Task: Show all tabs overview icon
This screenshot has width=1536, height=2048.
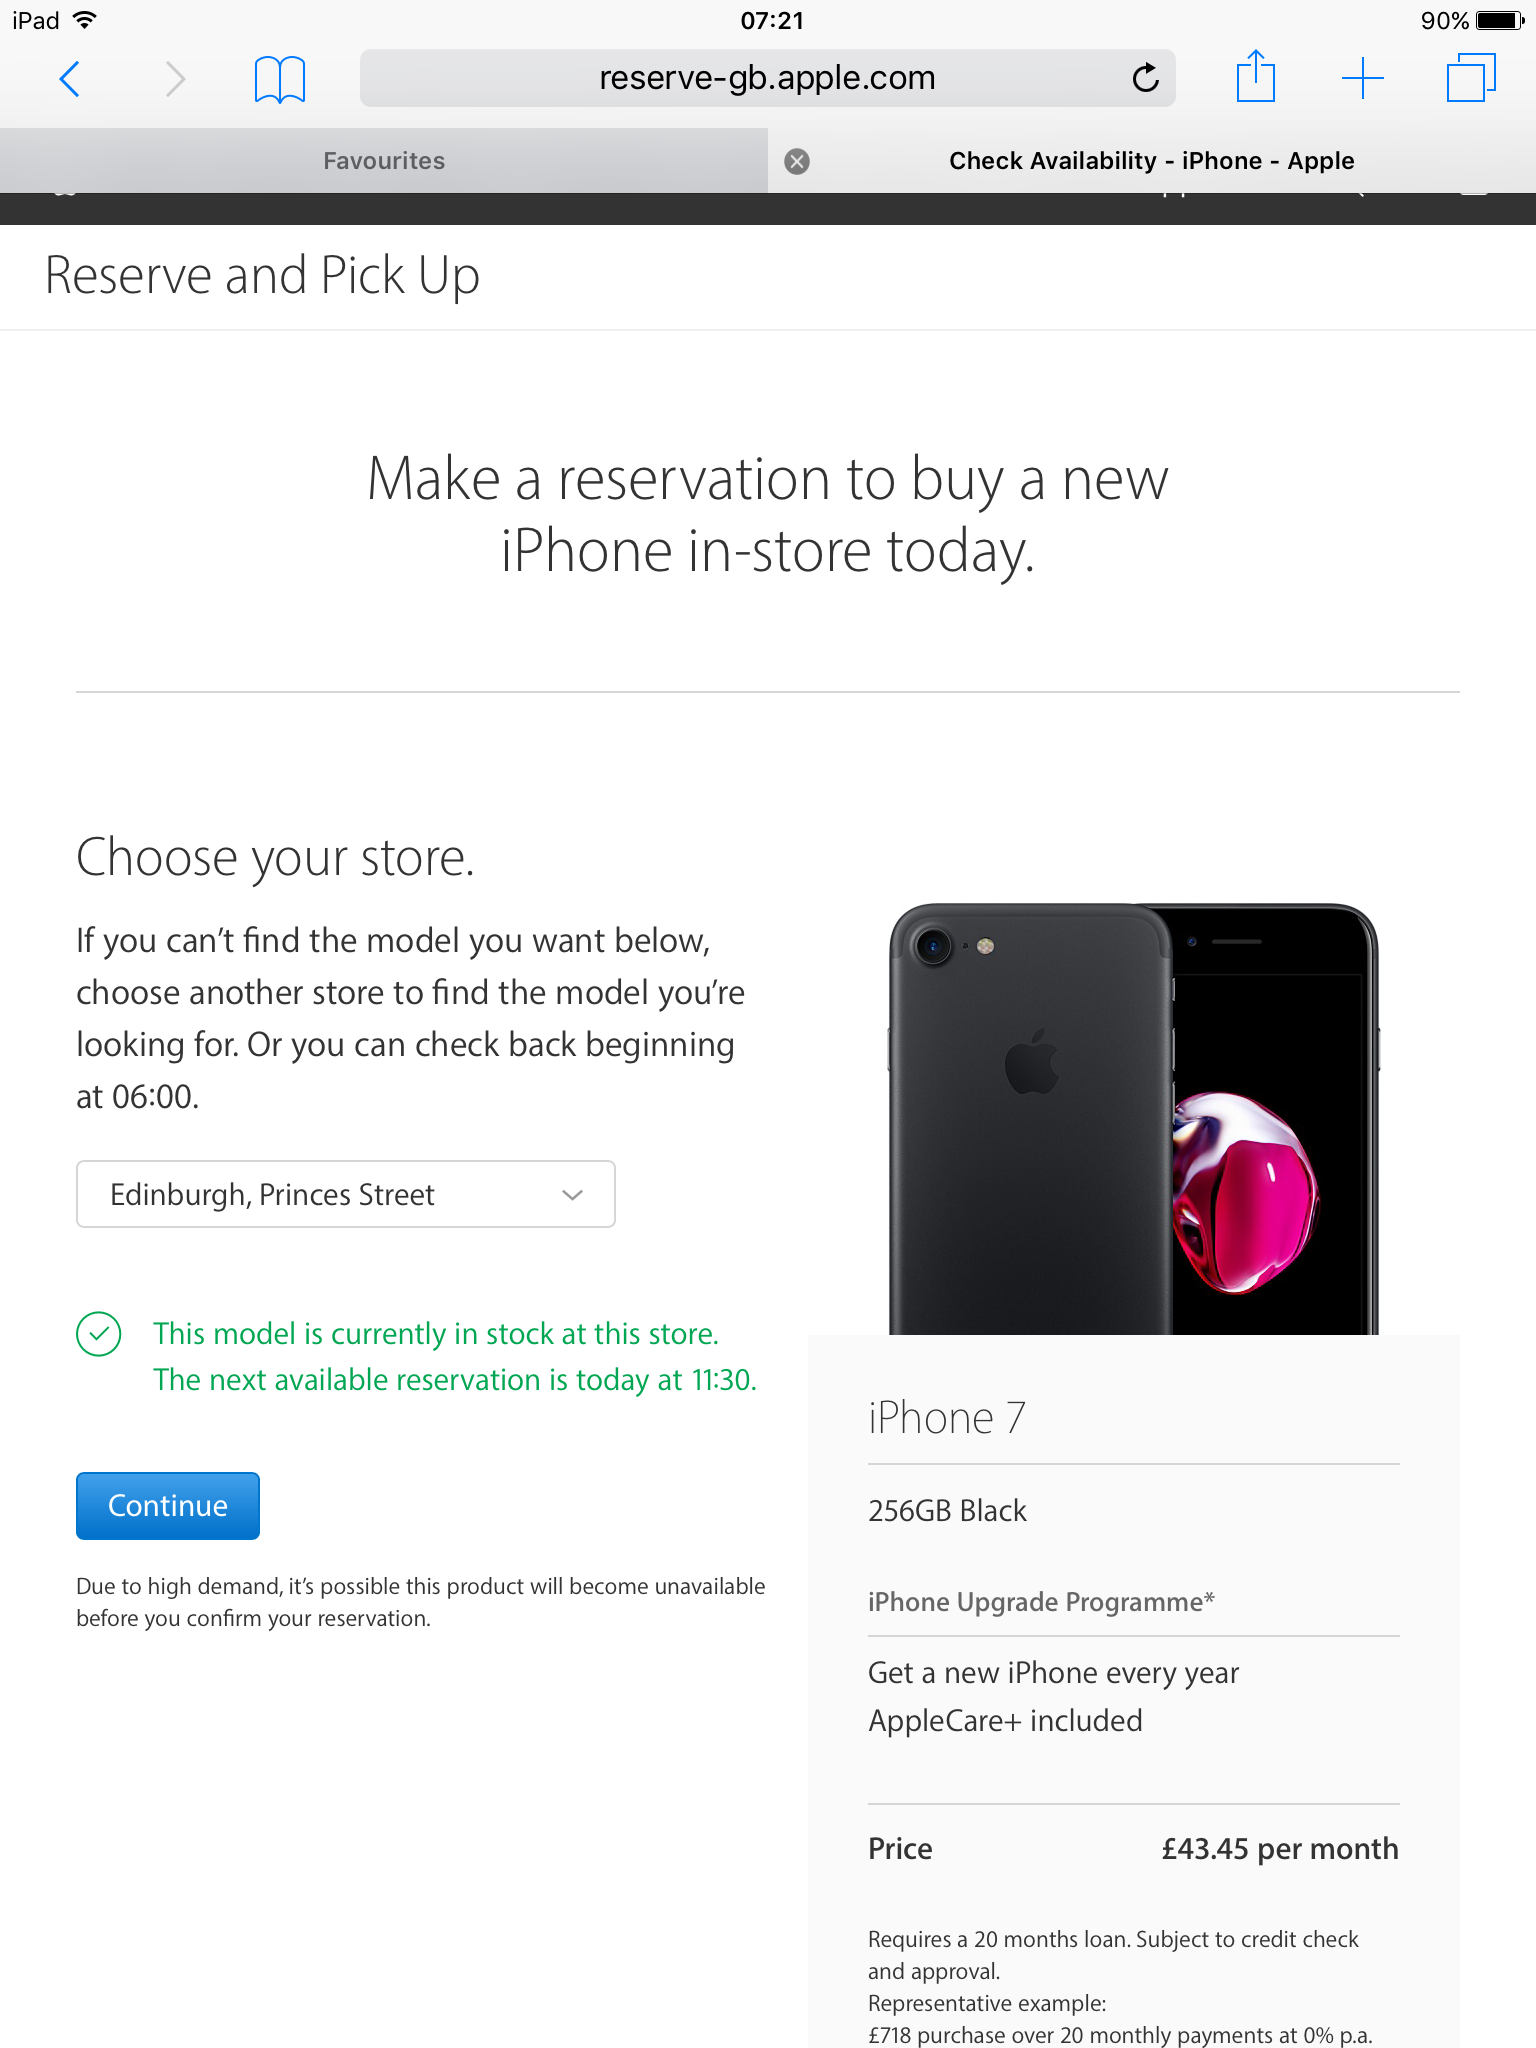Action: click(1471, 77)
